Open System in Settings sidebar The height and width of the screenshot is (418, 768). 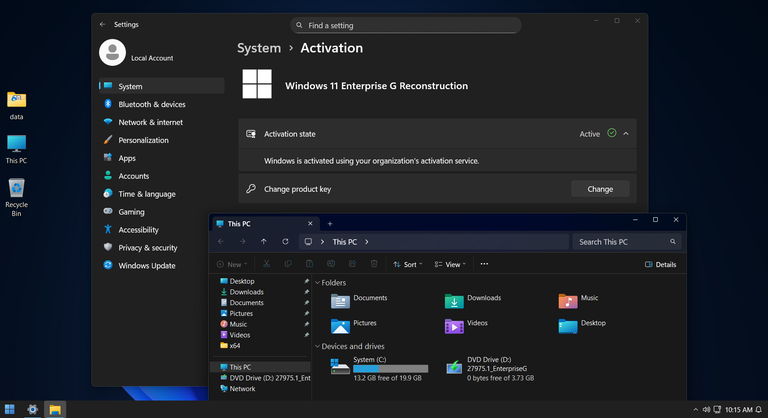click(x=162, y=86)
